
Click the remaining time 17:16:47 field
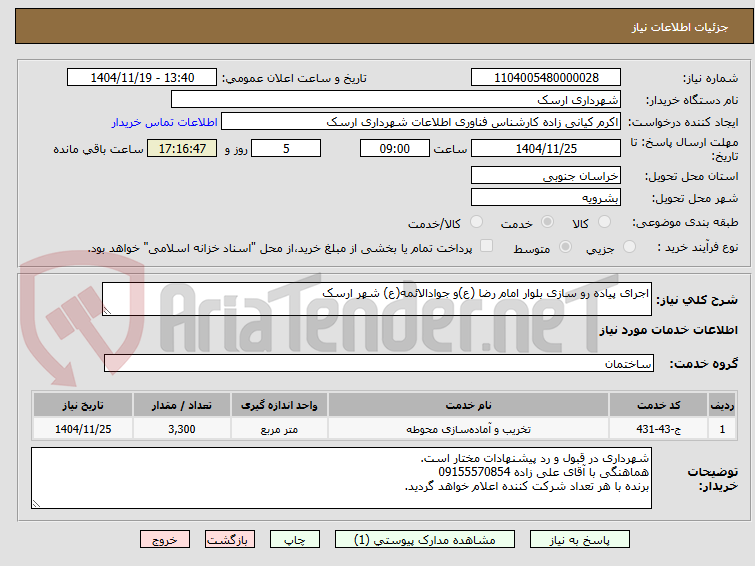pyautogui.click(x=182, y=148)
